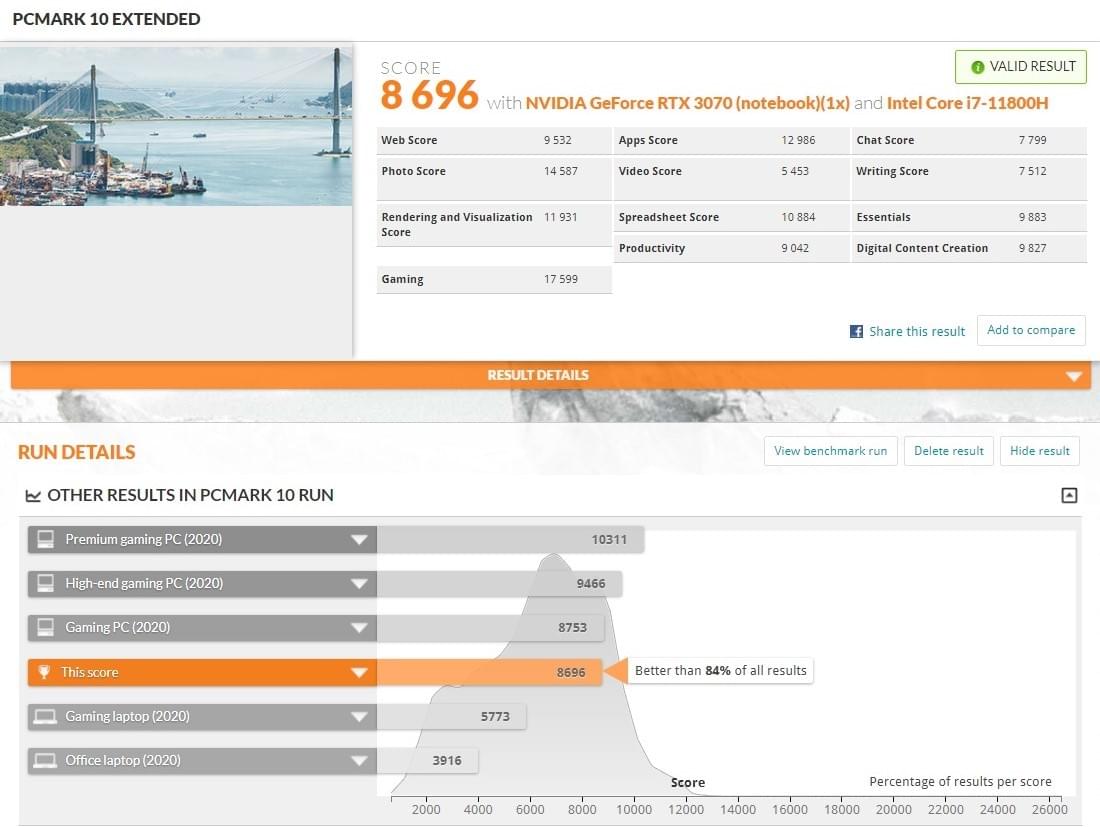Click the High-end gaming PC score bar 9466
Screen dimensions: 1100x827
point(499,584)
